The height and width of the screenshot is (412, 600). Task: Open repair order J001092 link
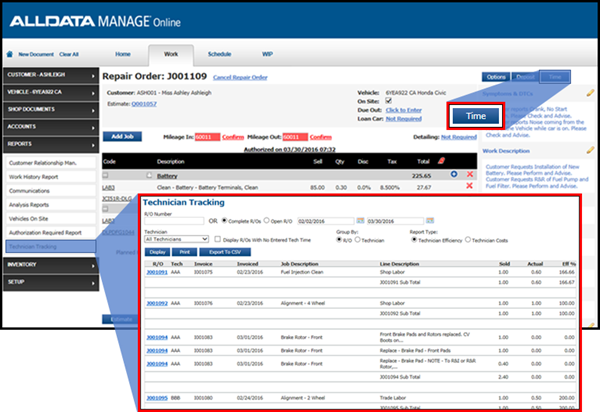pos(157,303)
